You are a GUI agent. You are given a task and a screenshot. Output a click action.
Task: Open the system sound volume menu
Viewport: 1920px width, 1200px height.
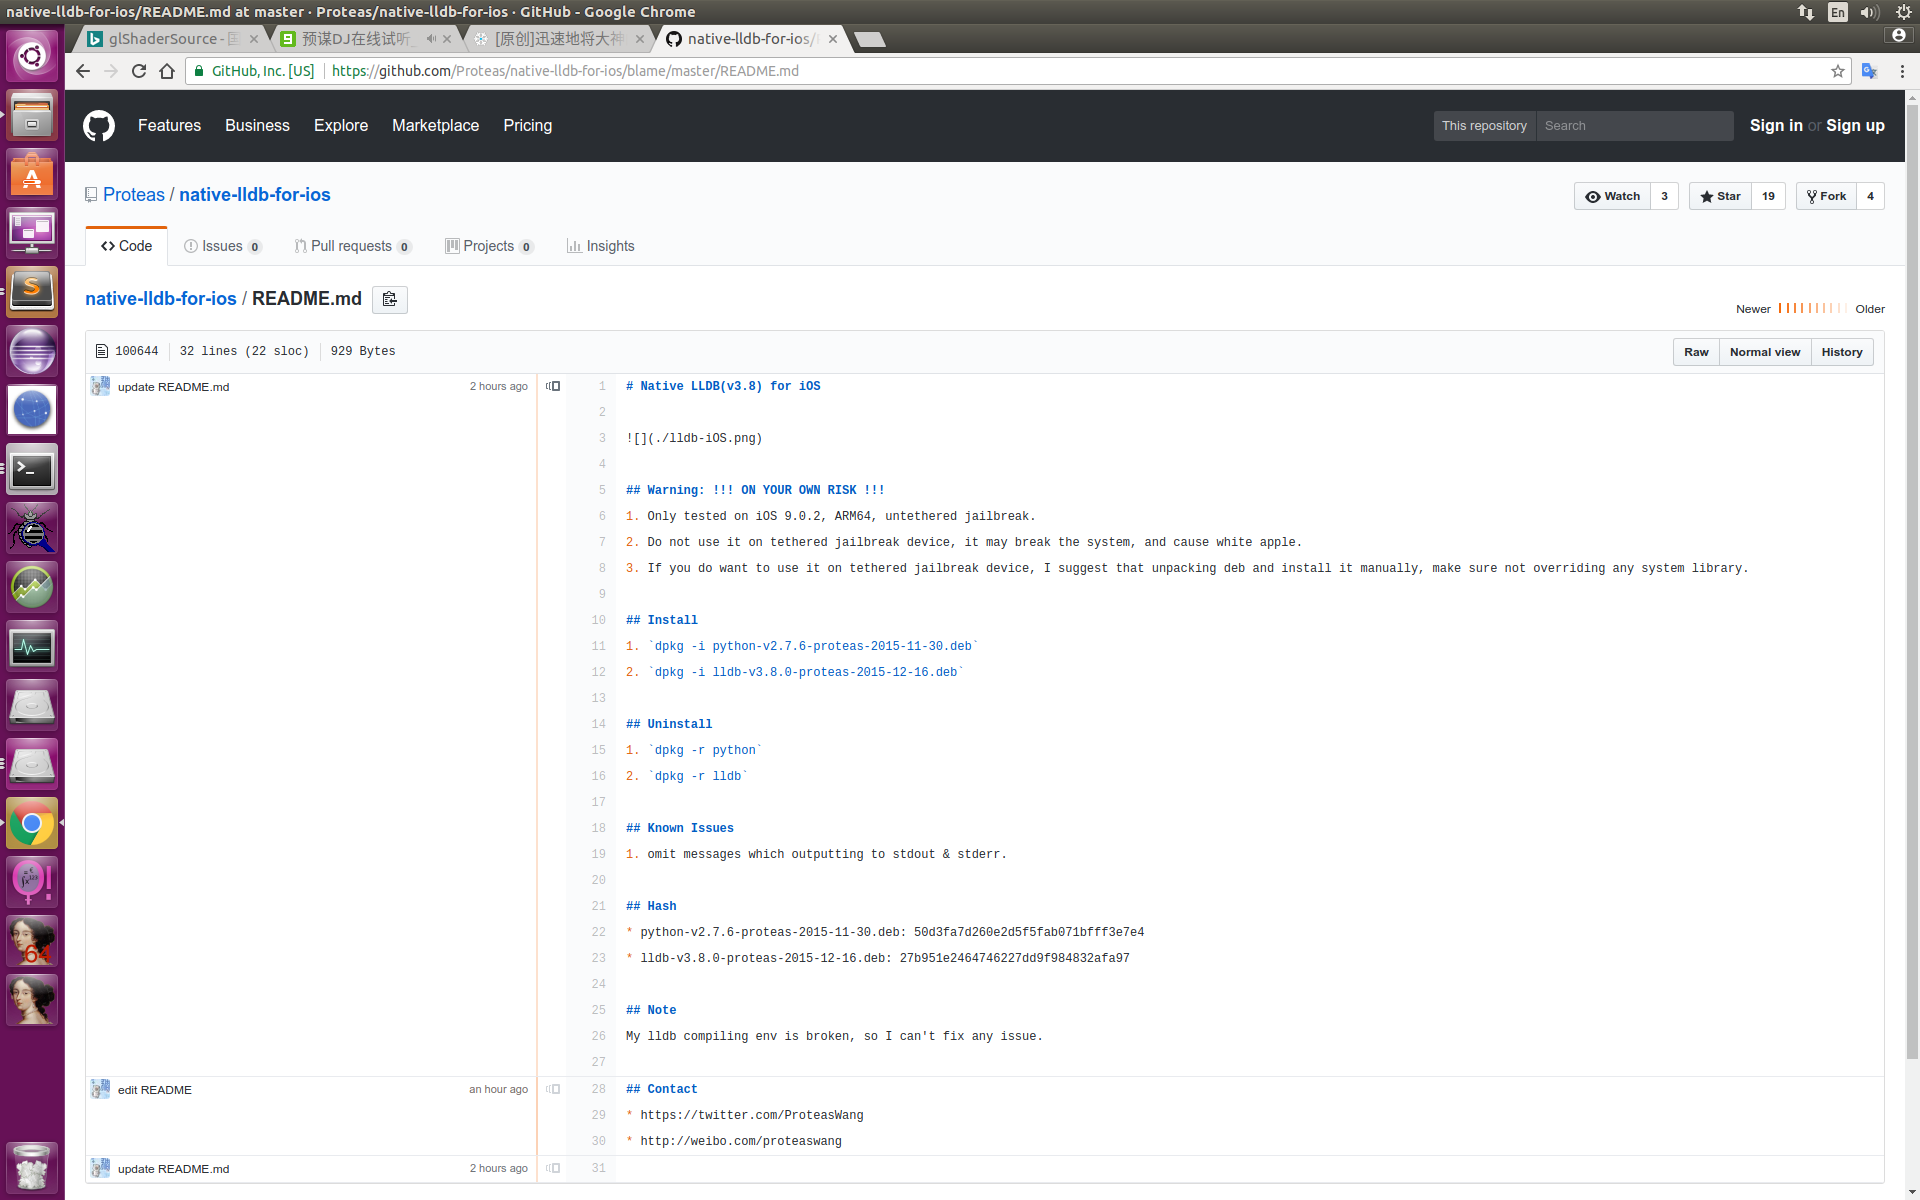tap(1869, 12)
